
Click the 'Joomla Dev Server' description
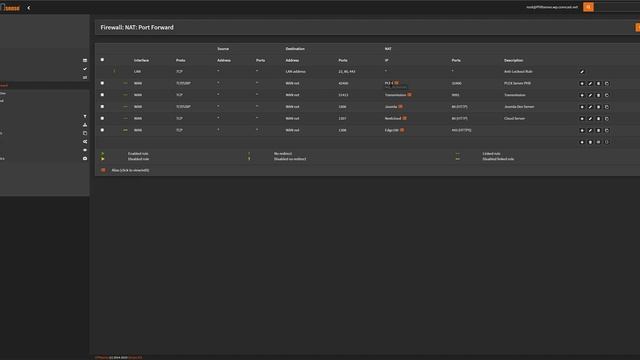click(x=519, y=107)
